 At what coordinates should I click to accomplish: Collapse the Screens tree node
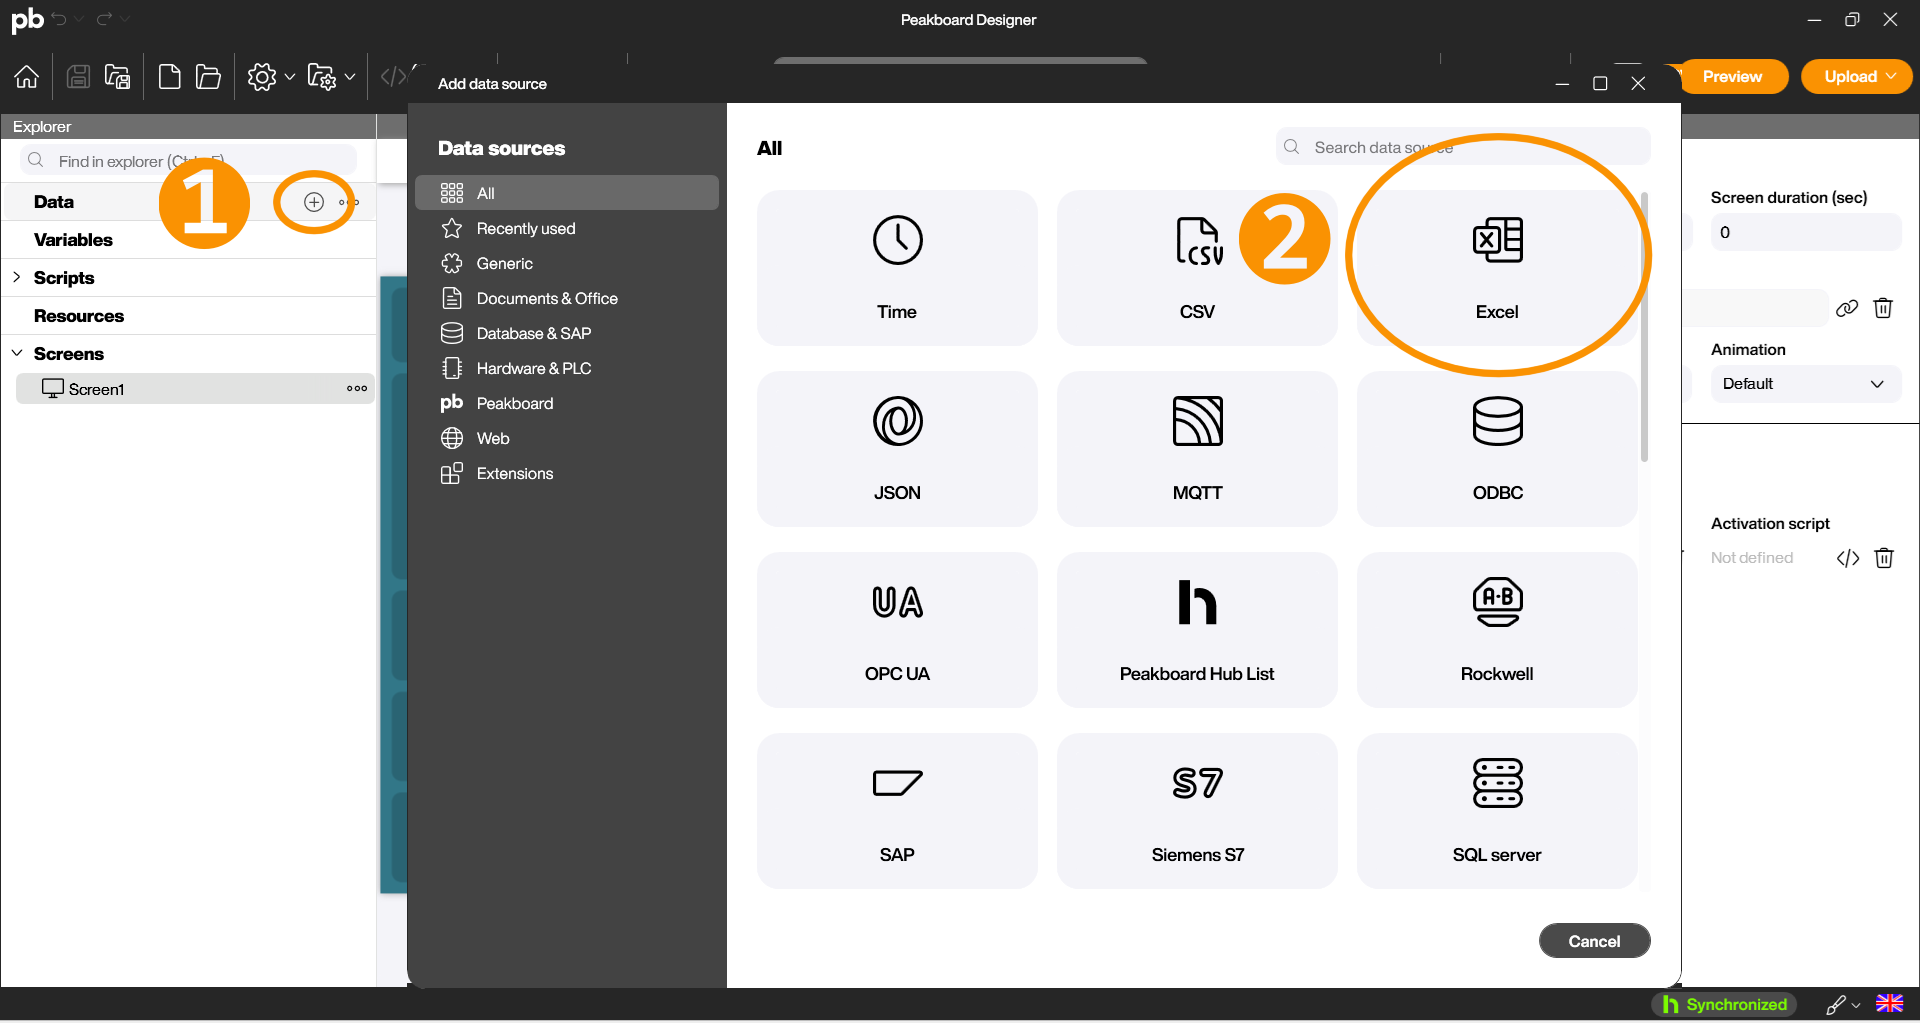coord(17,353)
